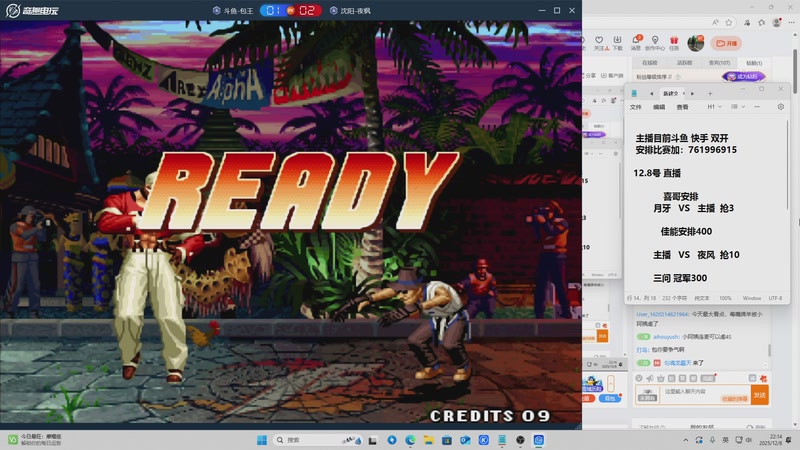Screen dimensions: 800x450
Task: Click the 100% zoom indicator in Notepad status bar
Action: coord(725,298)
